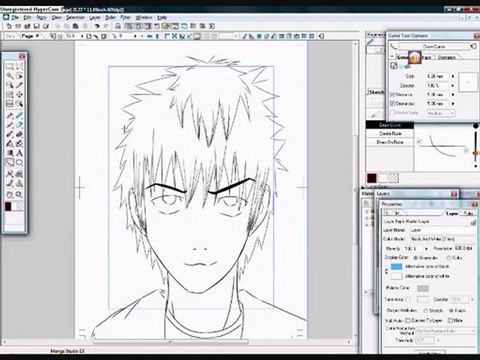Switch to Operation tab in Curve options
Viewport: 480px width, 360px height.
[447, 57]
